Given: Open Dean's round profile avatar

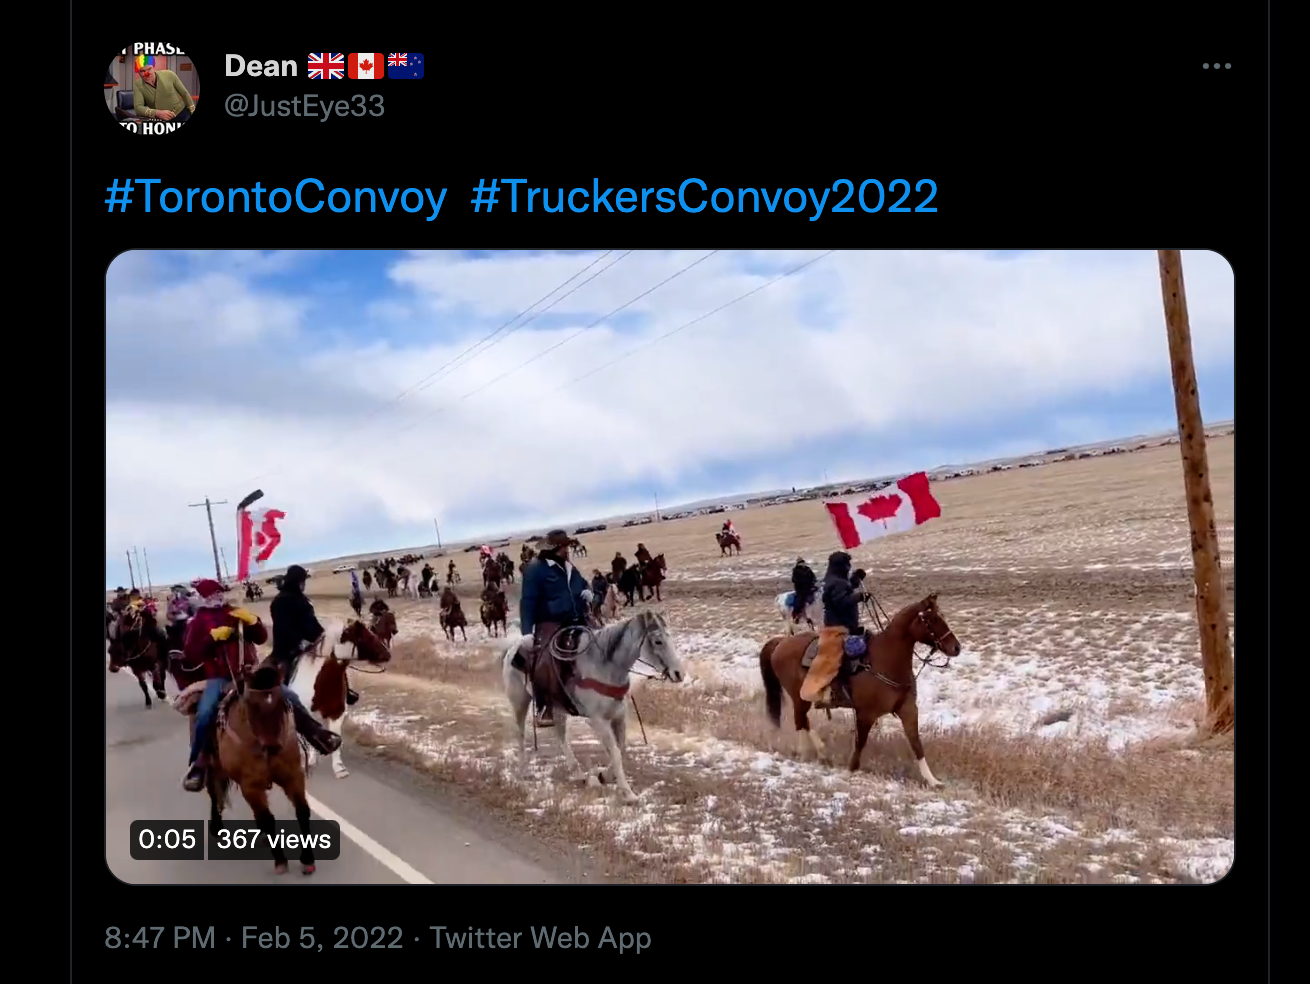Looking at the screenshot, I should (152, 89).
